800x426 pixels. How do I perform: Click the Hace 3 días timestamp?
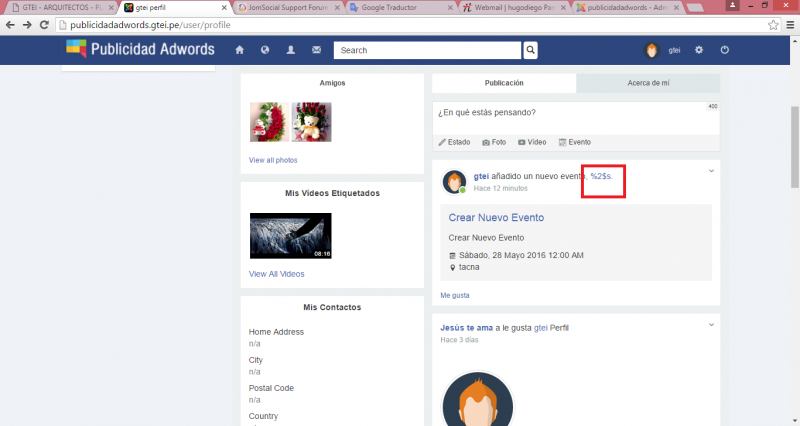click(459, 340)
